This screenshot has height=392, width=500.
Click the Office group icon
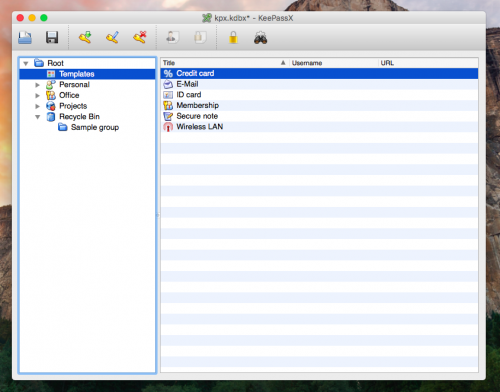tap(51, 95)
